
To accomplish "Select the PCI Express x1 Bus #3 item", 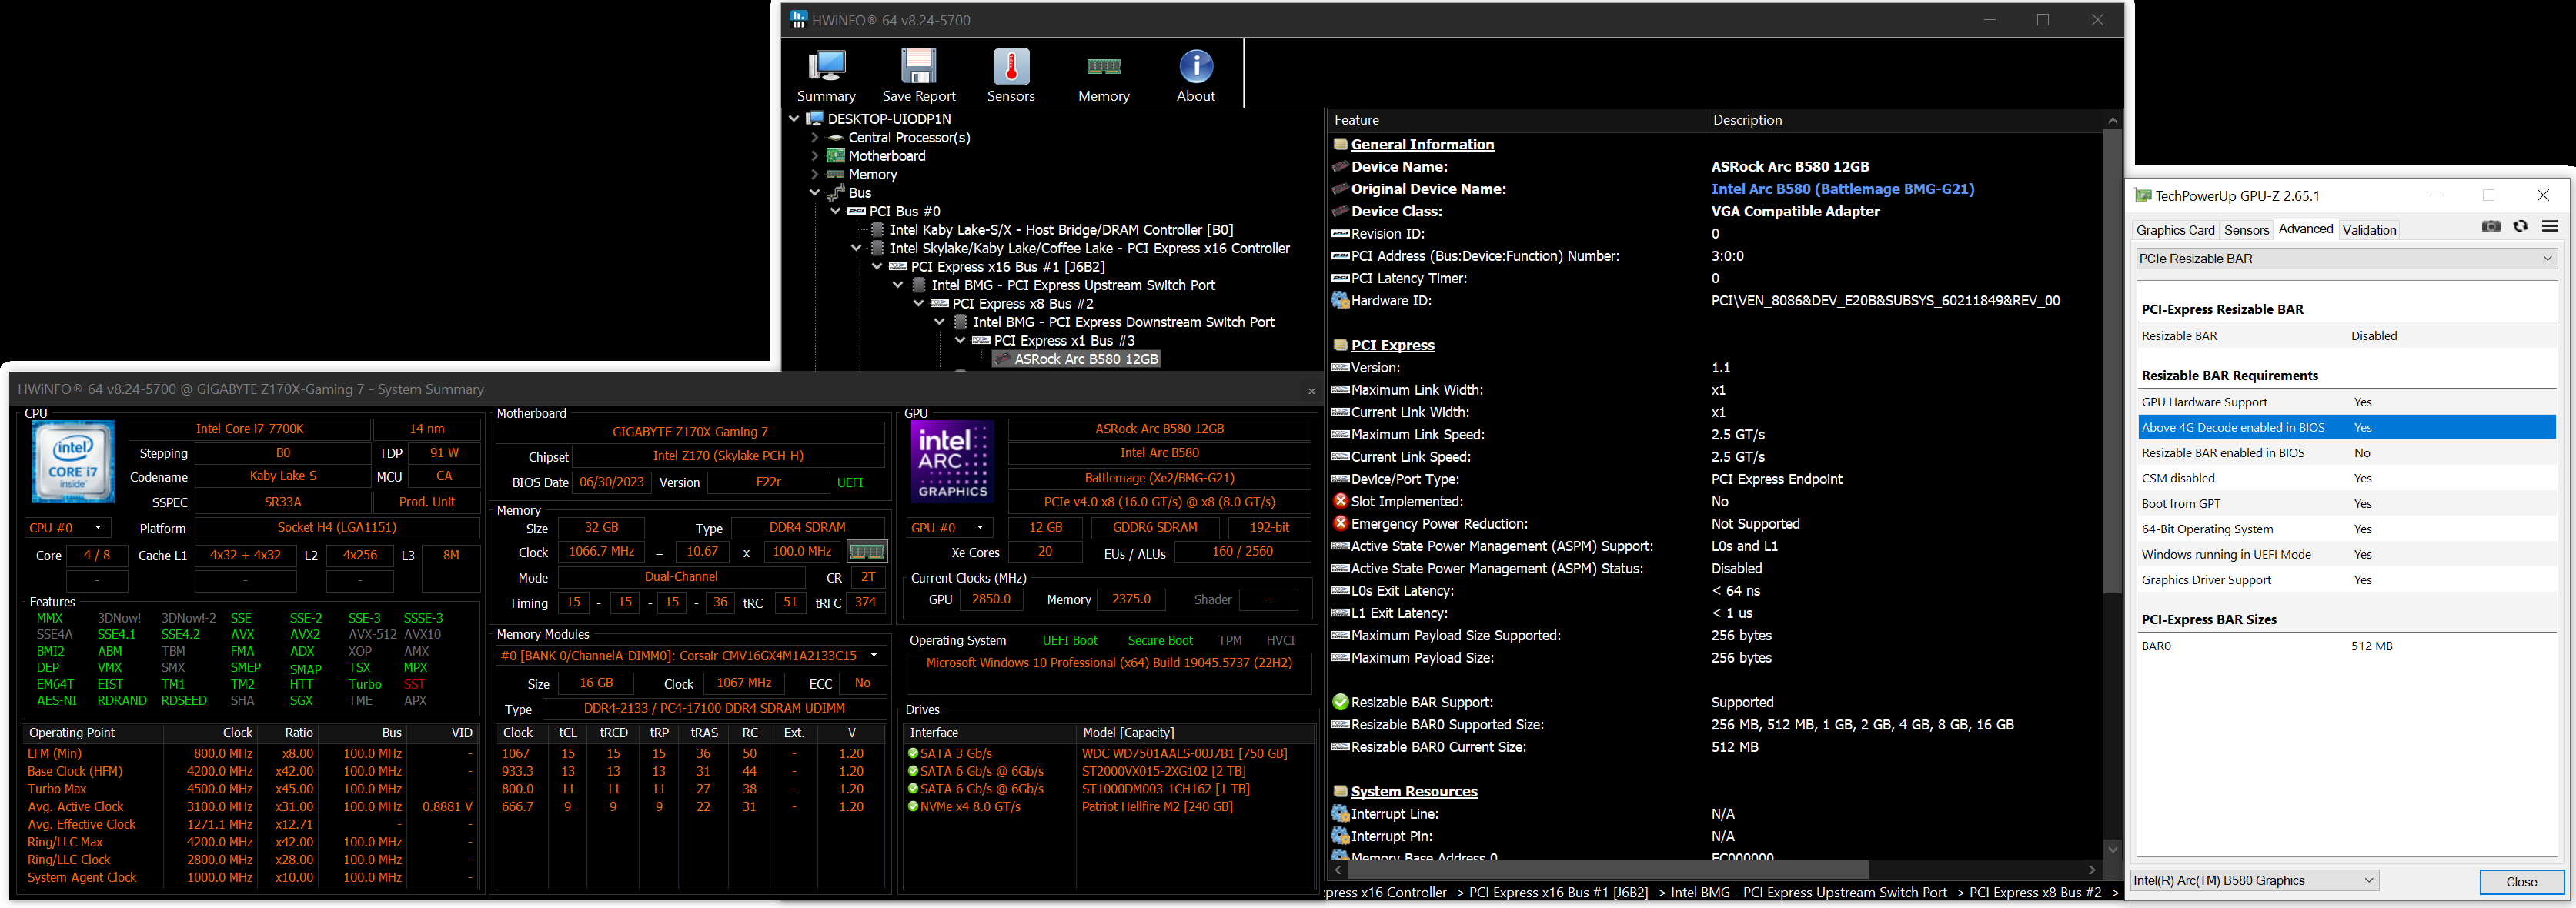I will click(x=1064, y=340).
